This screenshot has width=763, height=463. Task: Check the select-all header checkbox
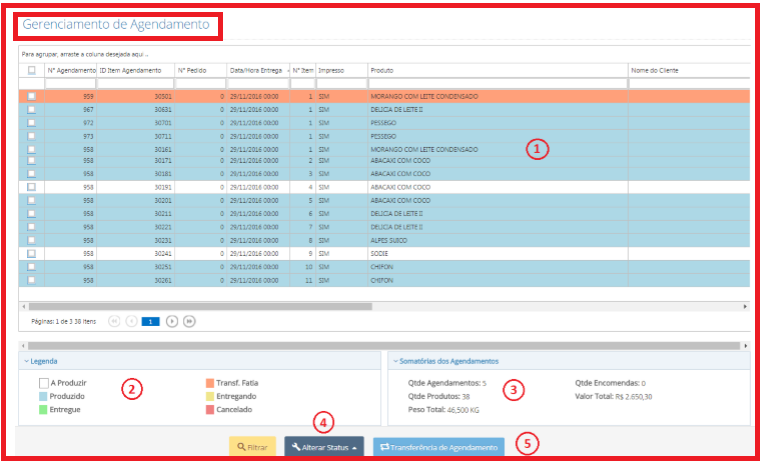tap(32, 70)
